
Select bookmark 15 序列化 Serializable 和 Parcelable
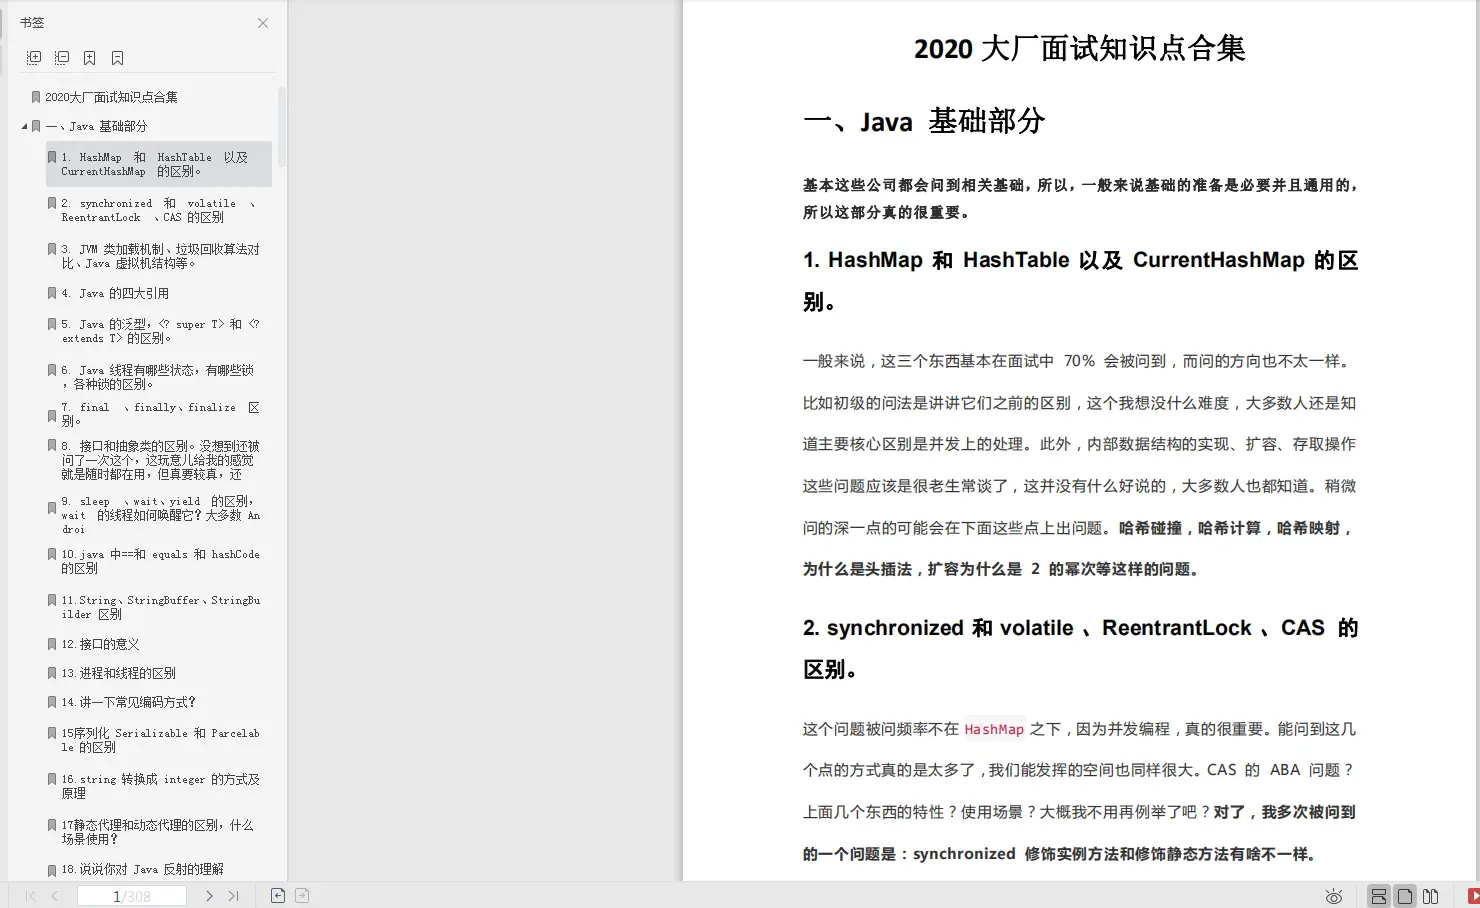point(159,740)
